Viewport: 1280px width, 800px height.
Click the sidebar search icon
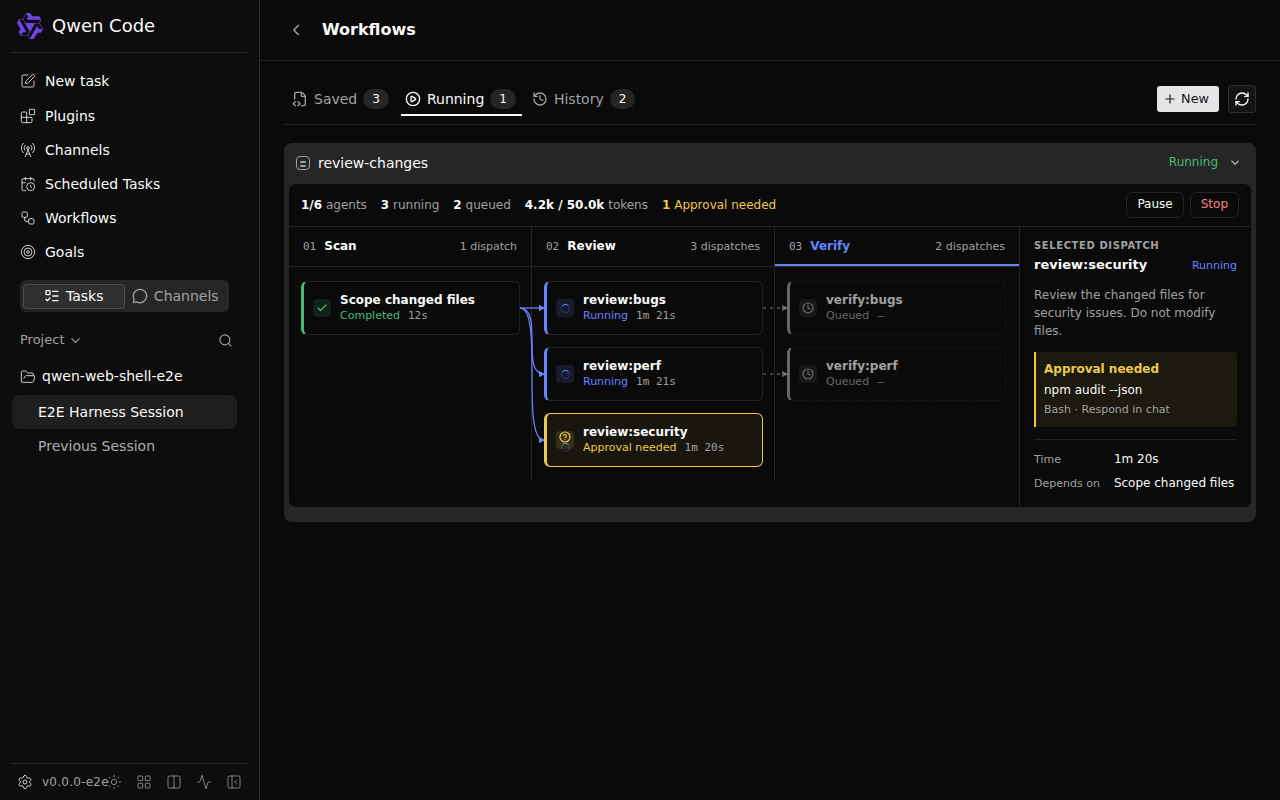coord(225,340)
